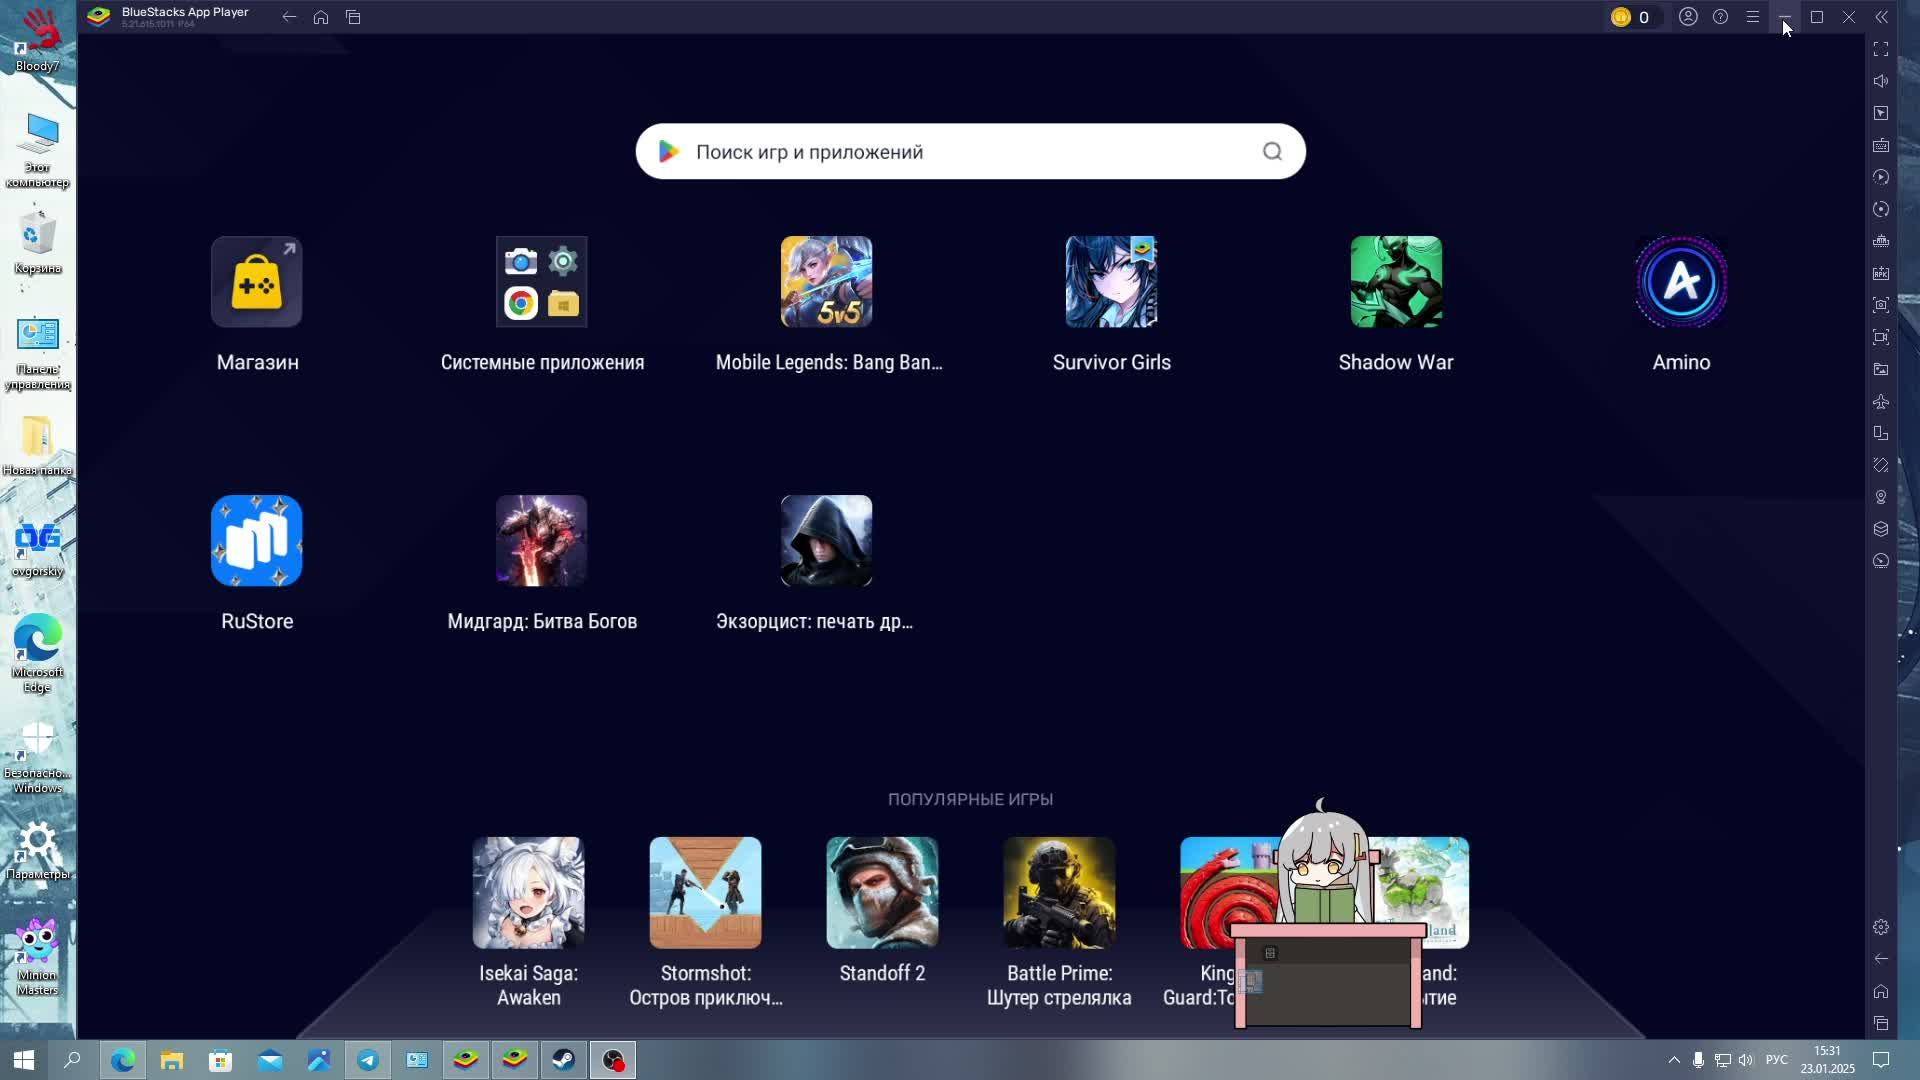Open the performance gauge sidebar icon
1920x1080 pixels.
point(1881,561)
